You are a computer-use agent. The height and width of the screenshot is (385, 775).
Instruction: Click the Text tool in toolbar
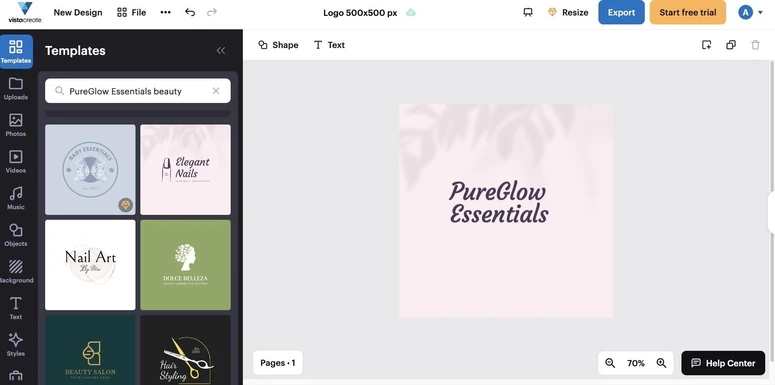pyautogui.click(x=329, y=45)
